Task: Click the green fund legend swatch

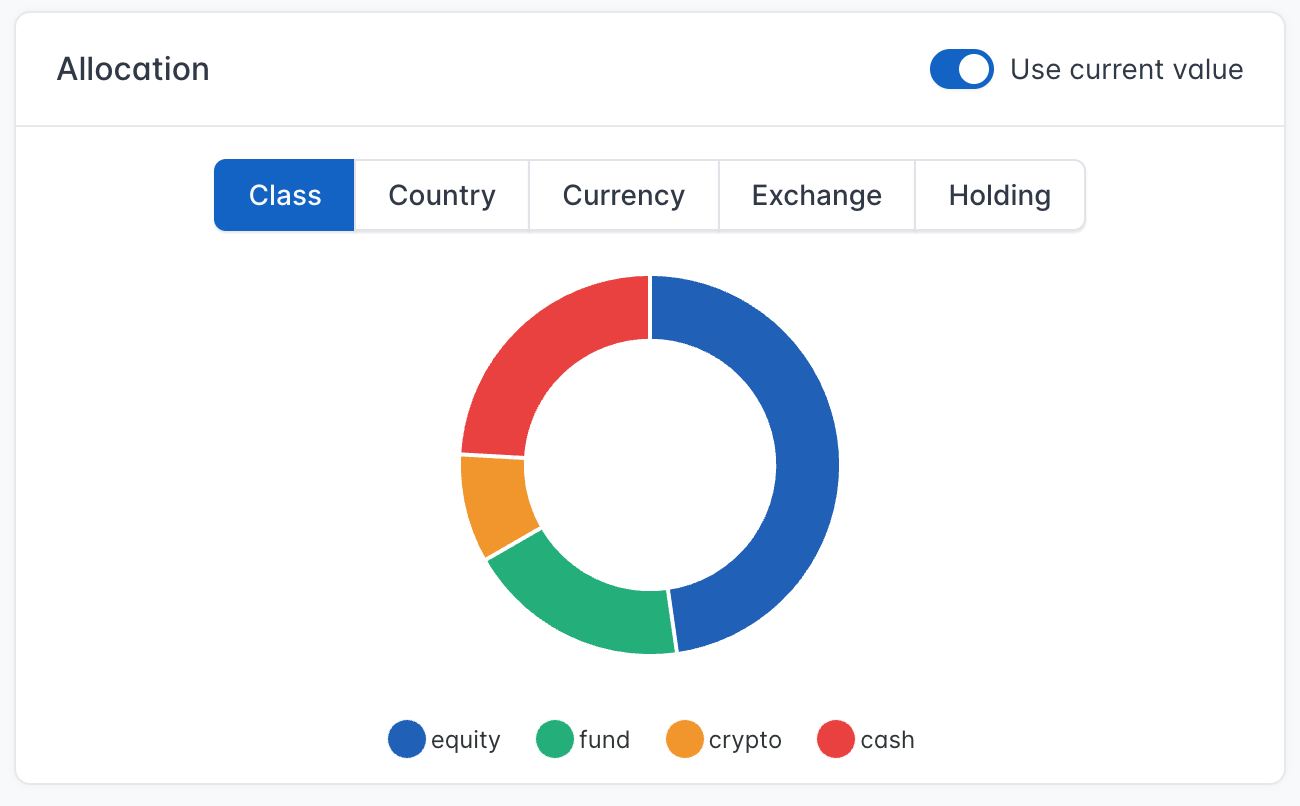Action: pyautogui.click(x=555, y=740)
